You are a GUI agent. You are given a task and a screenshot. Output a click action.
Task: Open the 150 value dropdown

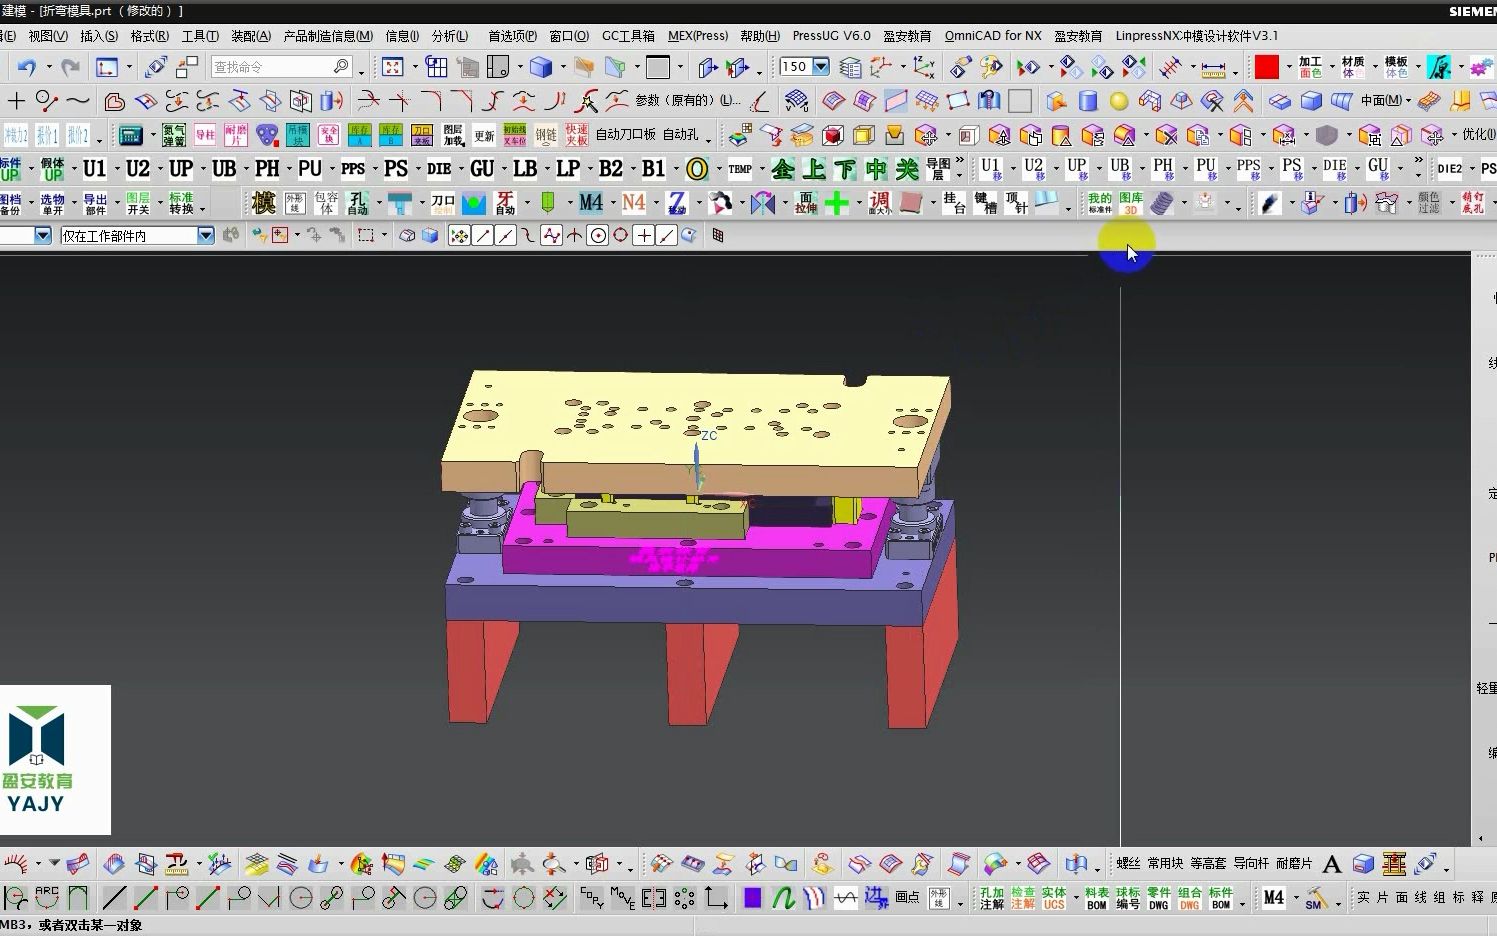pyautogui.click(x=821, y=67)
